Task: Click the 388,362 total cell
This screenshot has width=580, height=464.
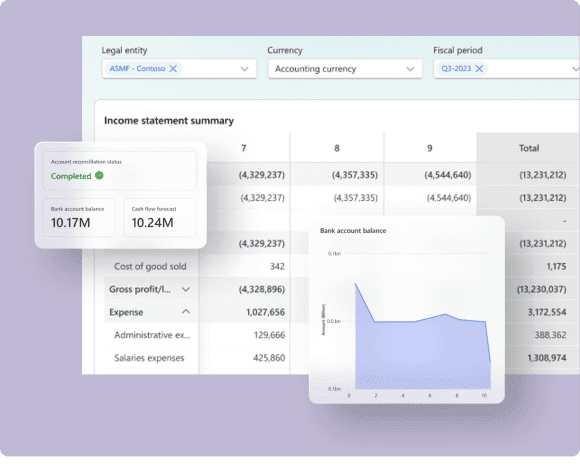Action: (x=550, y=335)
